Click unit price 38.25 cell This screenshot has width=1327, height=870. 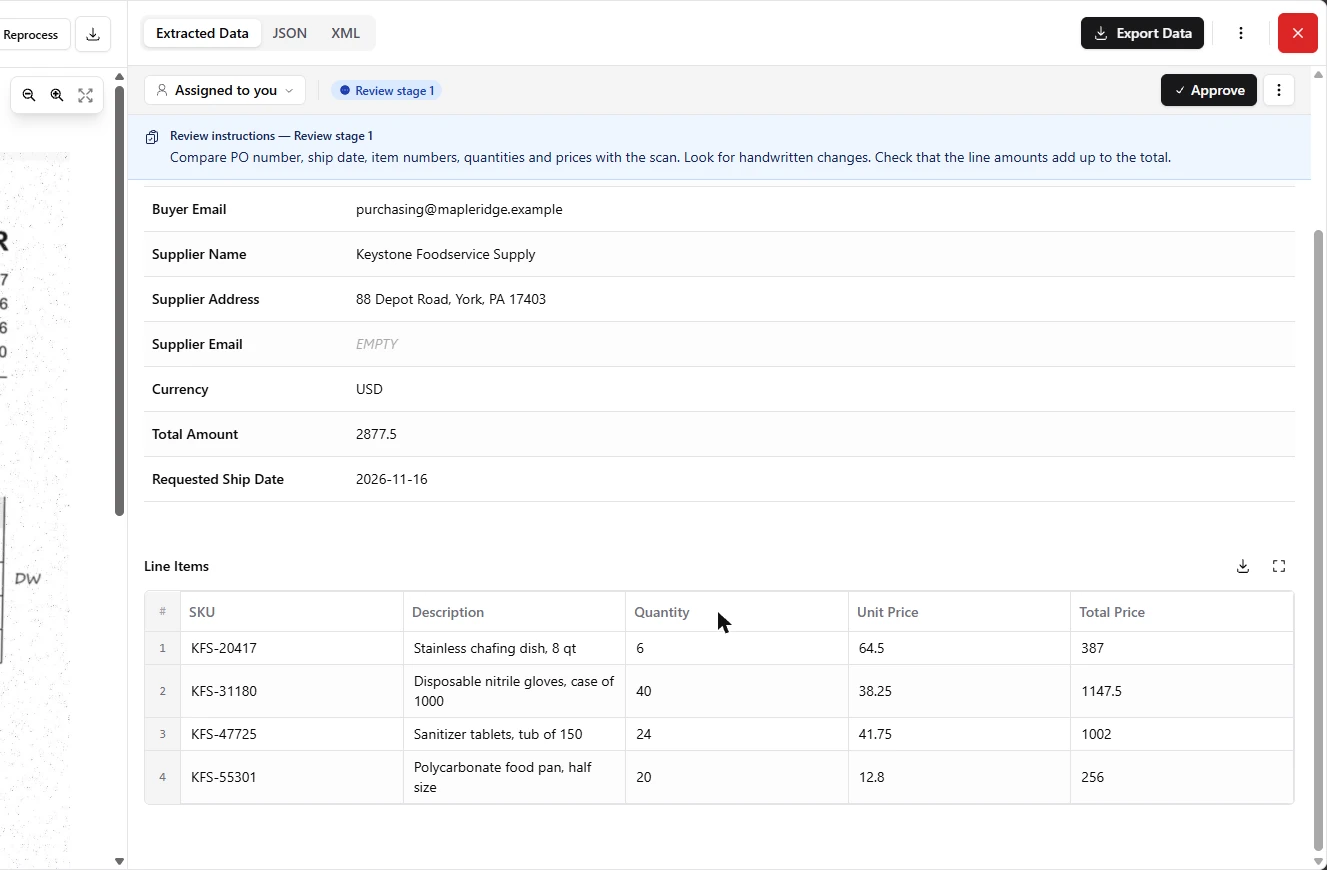pos(959,691)
